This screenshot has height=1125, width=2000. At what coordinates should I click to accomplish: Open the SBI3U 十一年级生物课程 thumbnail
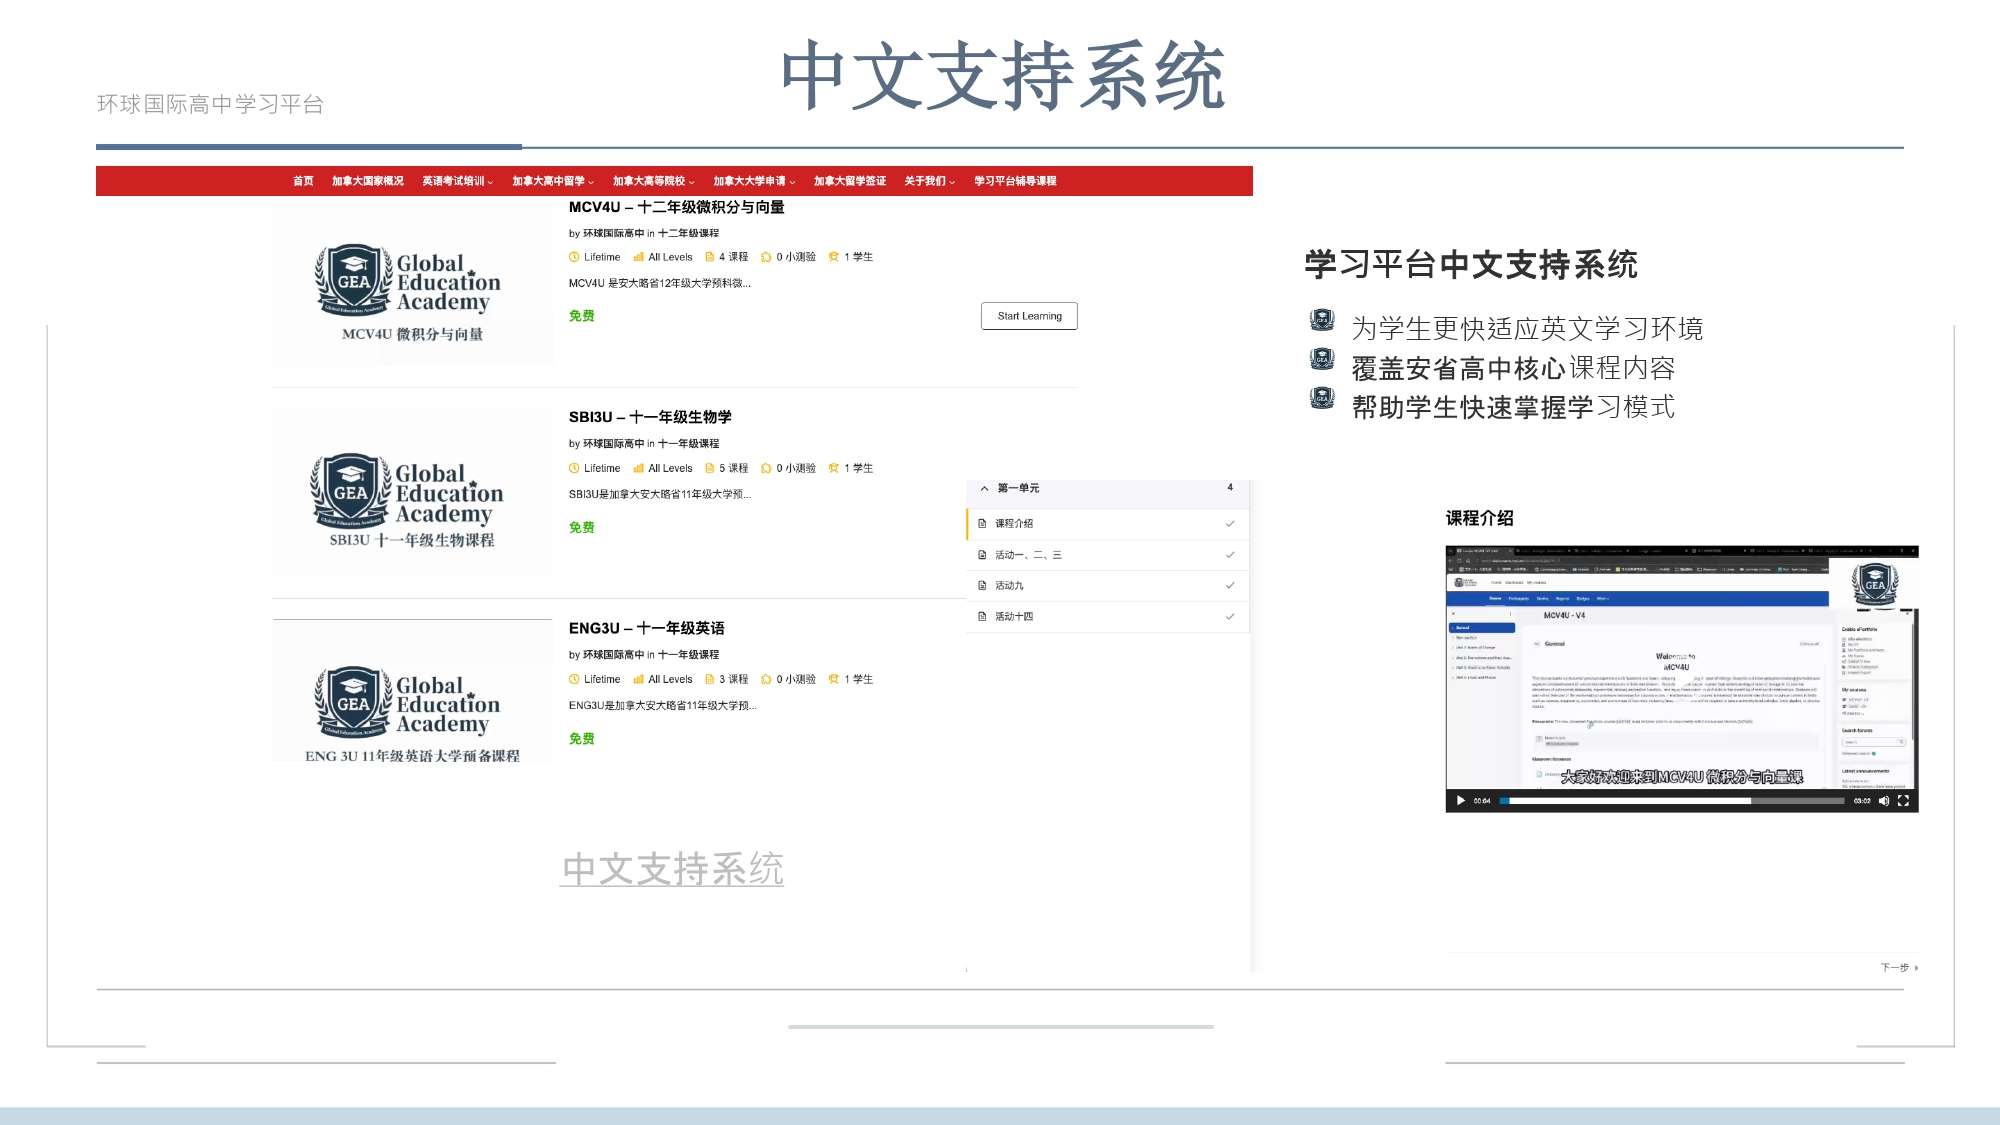click(x=412, y=493)
